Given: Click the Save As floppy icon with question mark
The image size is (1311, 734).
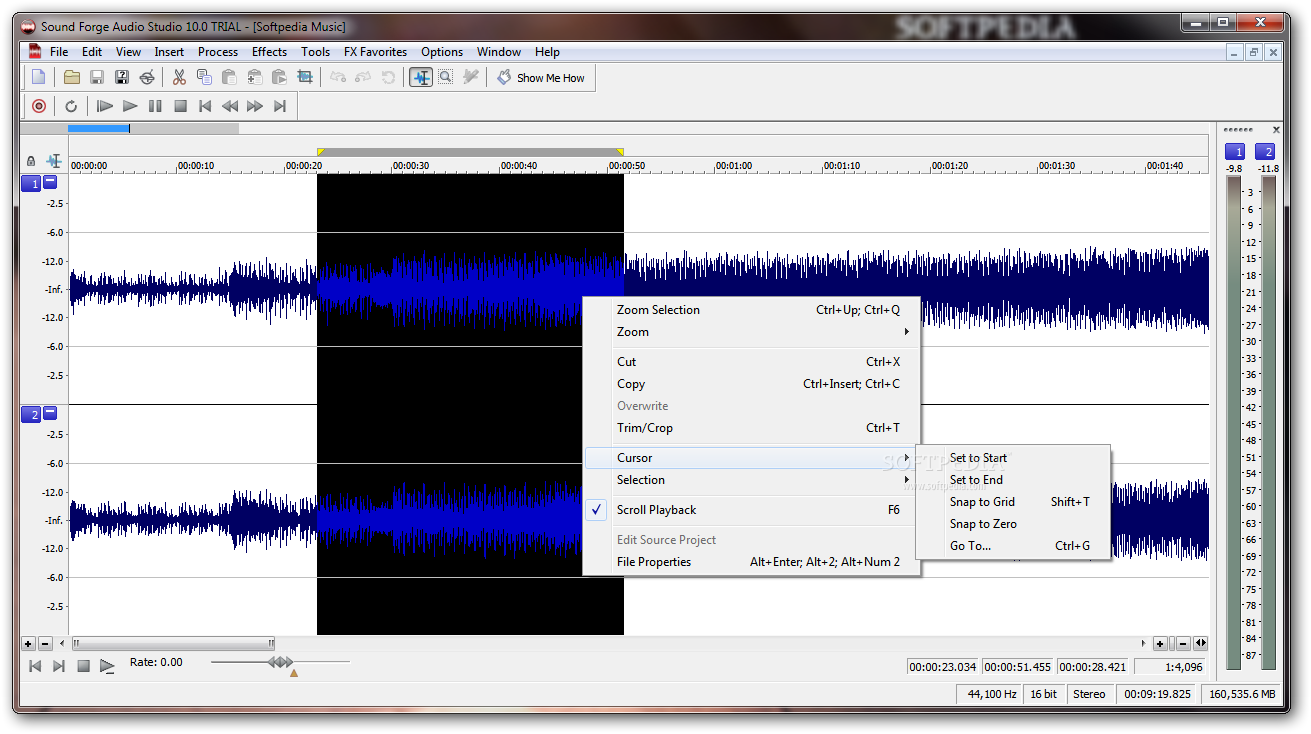Looking at the screenshot, I should tap(121, 77).
